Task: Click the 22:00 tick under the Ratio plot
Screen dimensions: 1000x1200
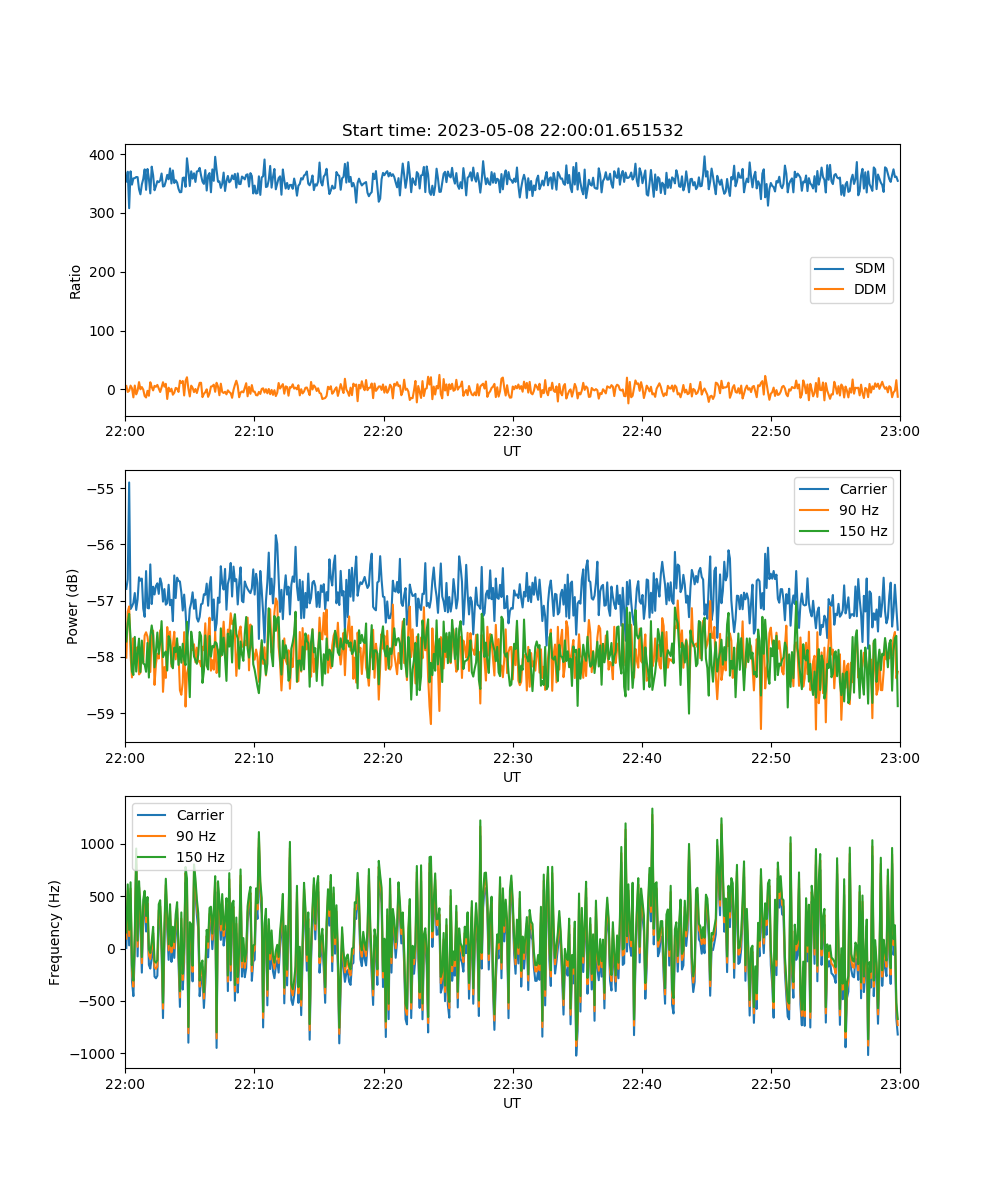Action: 125,431
